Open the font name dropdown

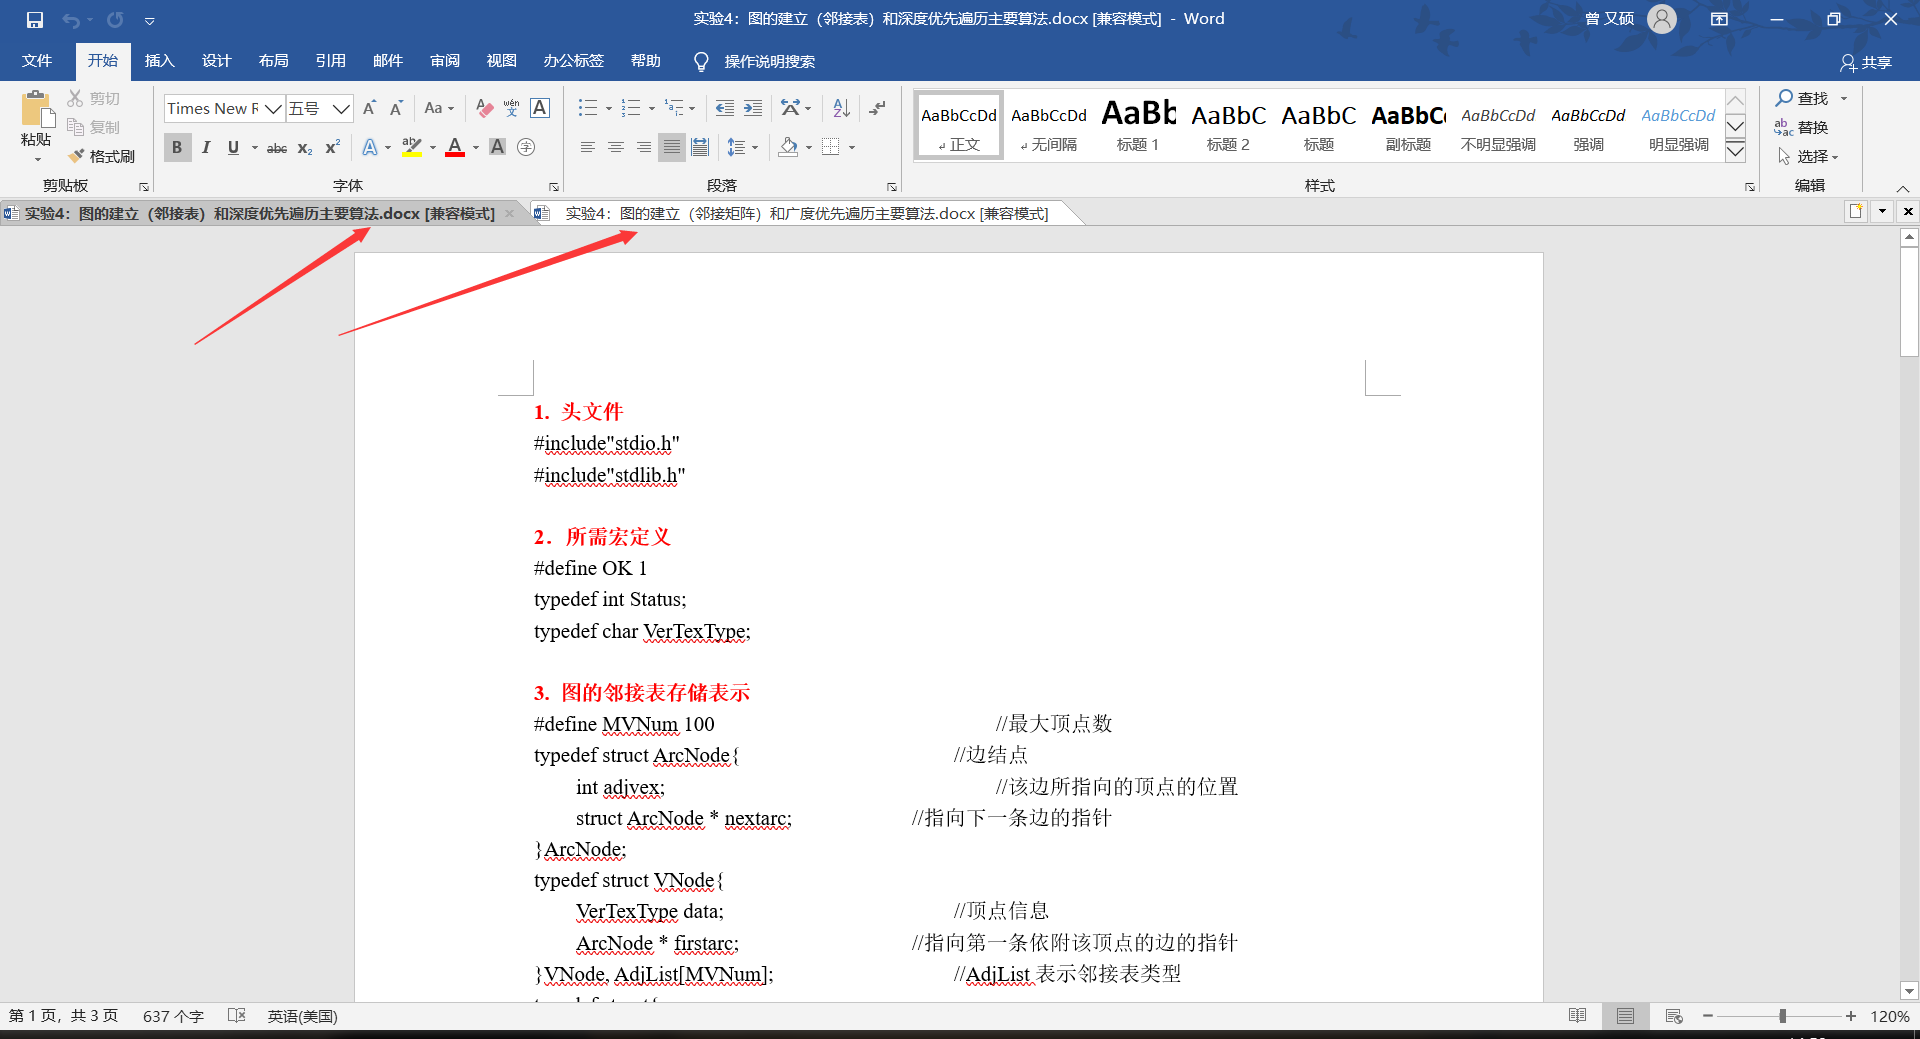tap(273, 108)
